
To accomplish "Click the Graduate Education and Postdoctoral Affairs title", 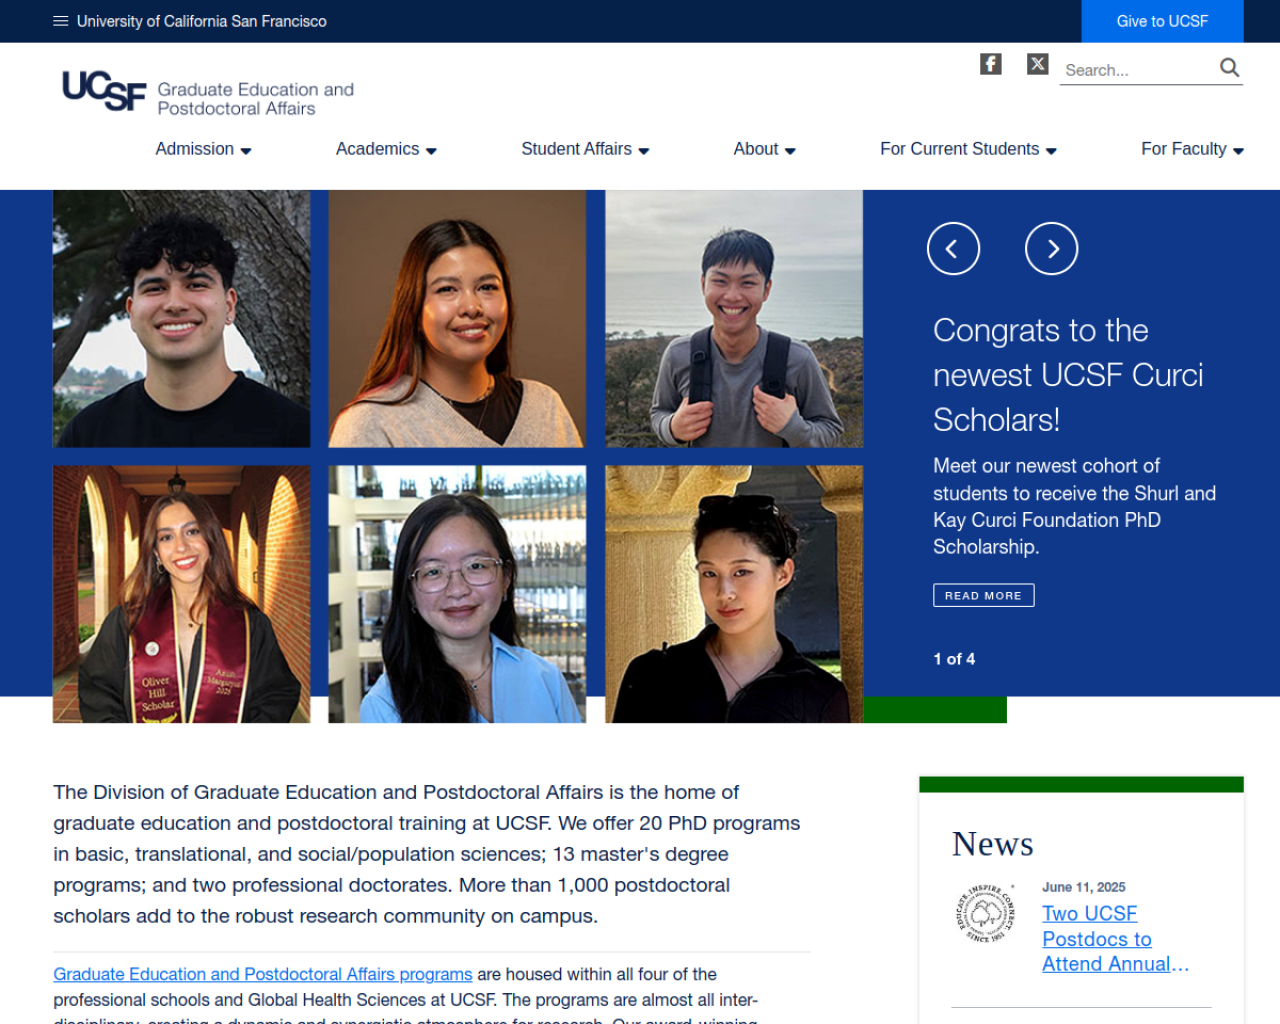I will point(255,99).
